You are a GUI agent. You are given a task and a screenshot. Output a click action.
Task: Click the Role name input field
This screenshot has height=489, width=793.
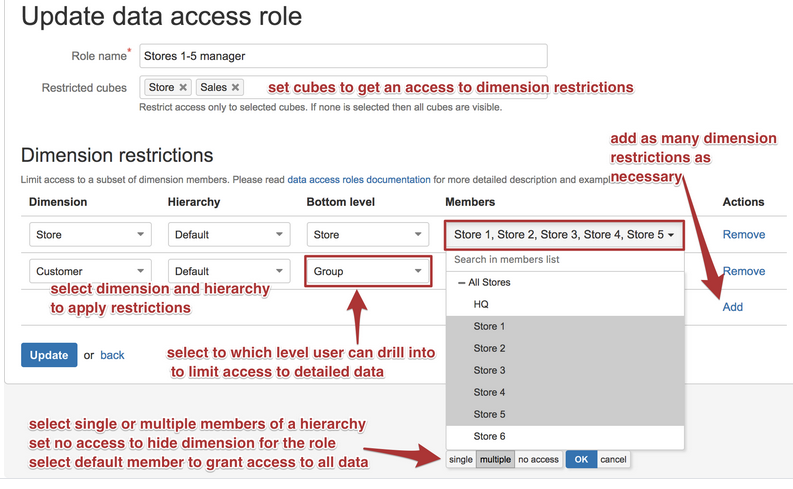tap(342, 56)
